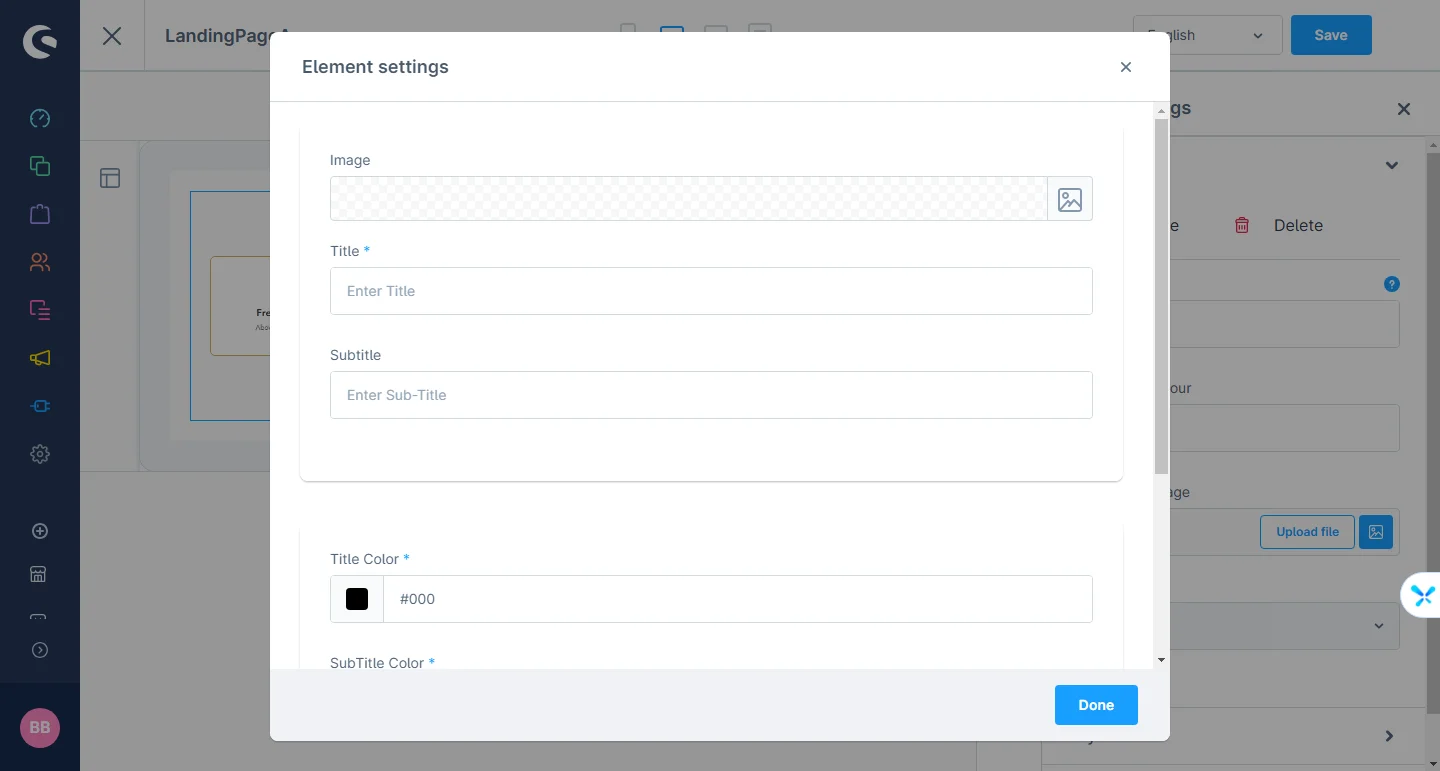1440x771 pixels.
Task: Click the Done button
Action: click(x=1096, y=705)
